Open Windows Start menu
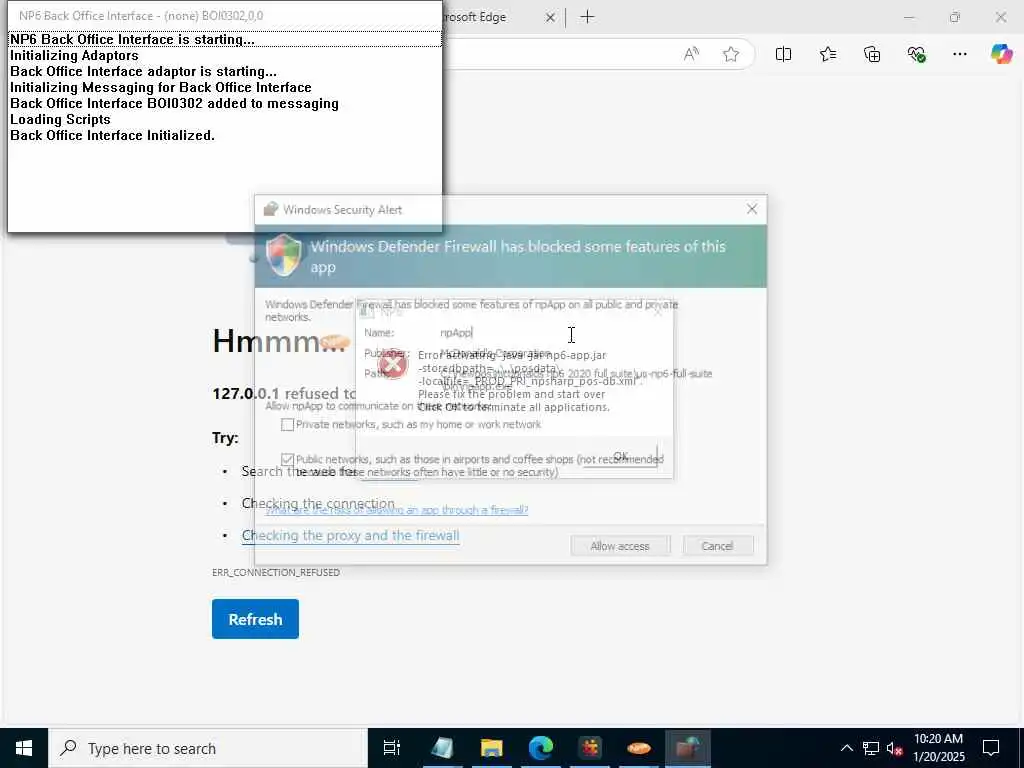Image resolution: width=1024 pixels, height=768 pixels. 24,748
